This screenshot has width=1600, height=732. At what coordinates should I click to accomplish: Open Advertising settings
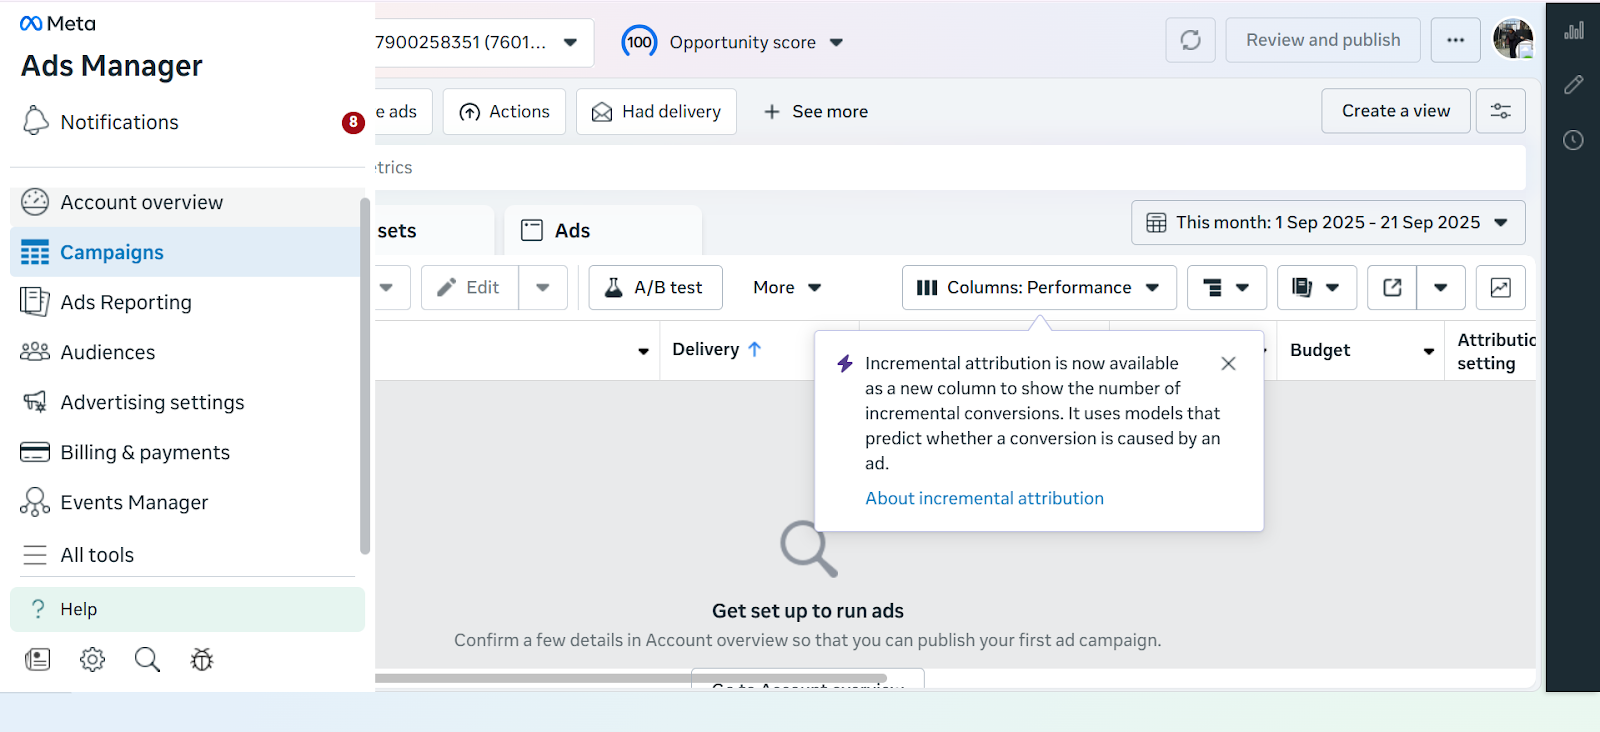(187, 402)
